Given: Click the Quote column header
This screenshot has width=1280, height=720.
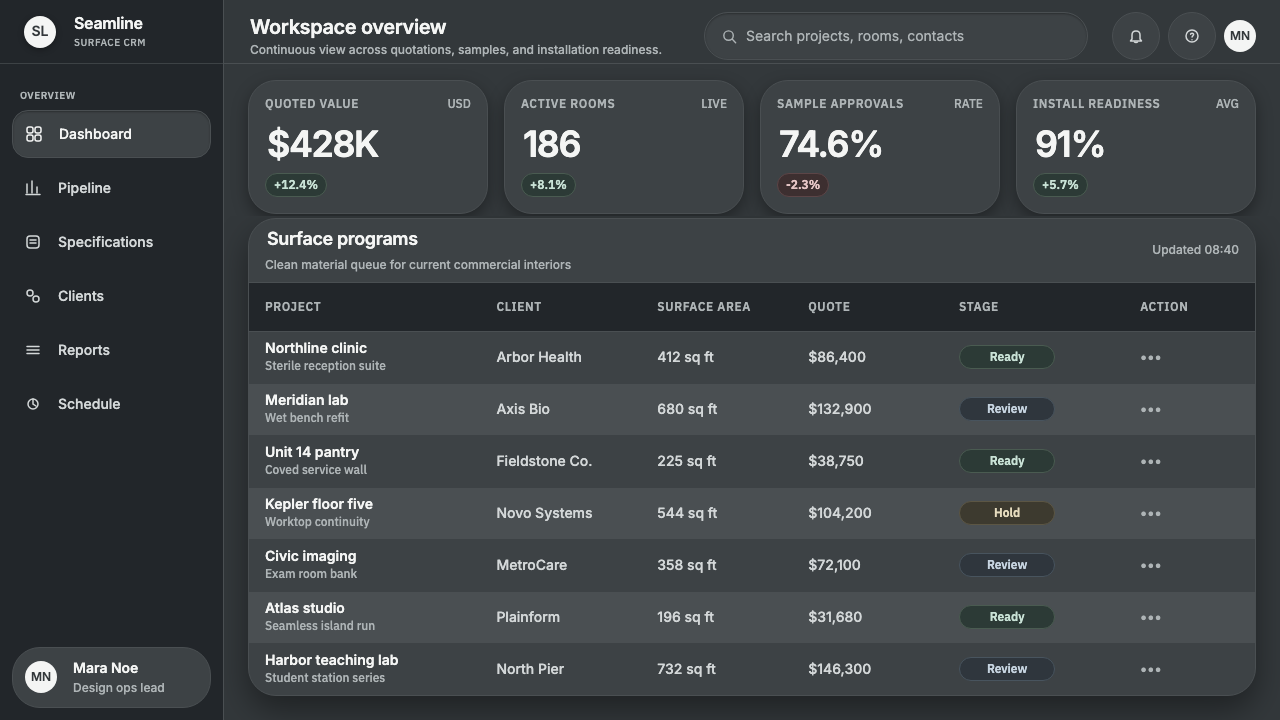Looking at the screenshot, I should click(829, 307).
